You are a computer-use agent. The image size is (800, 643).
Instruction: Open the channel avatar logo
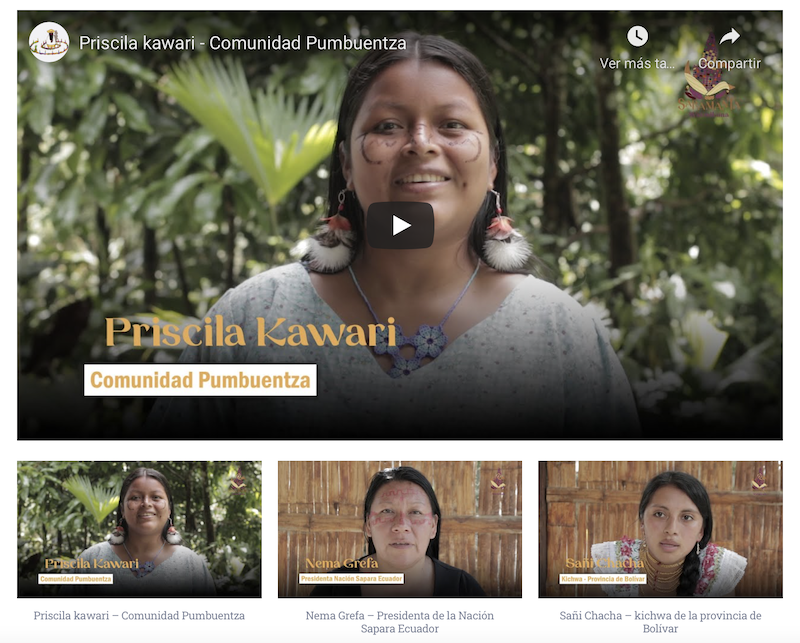49,42
